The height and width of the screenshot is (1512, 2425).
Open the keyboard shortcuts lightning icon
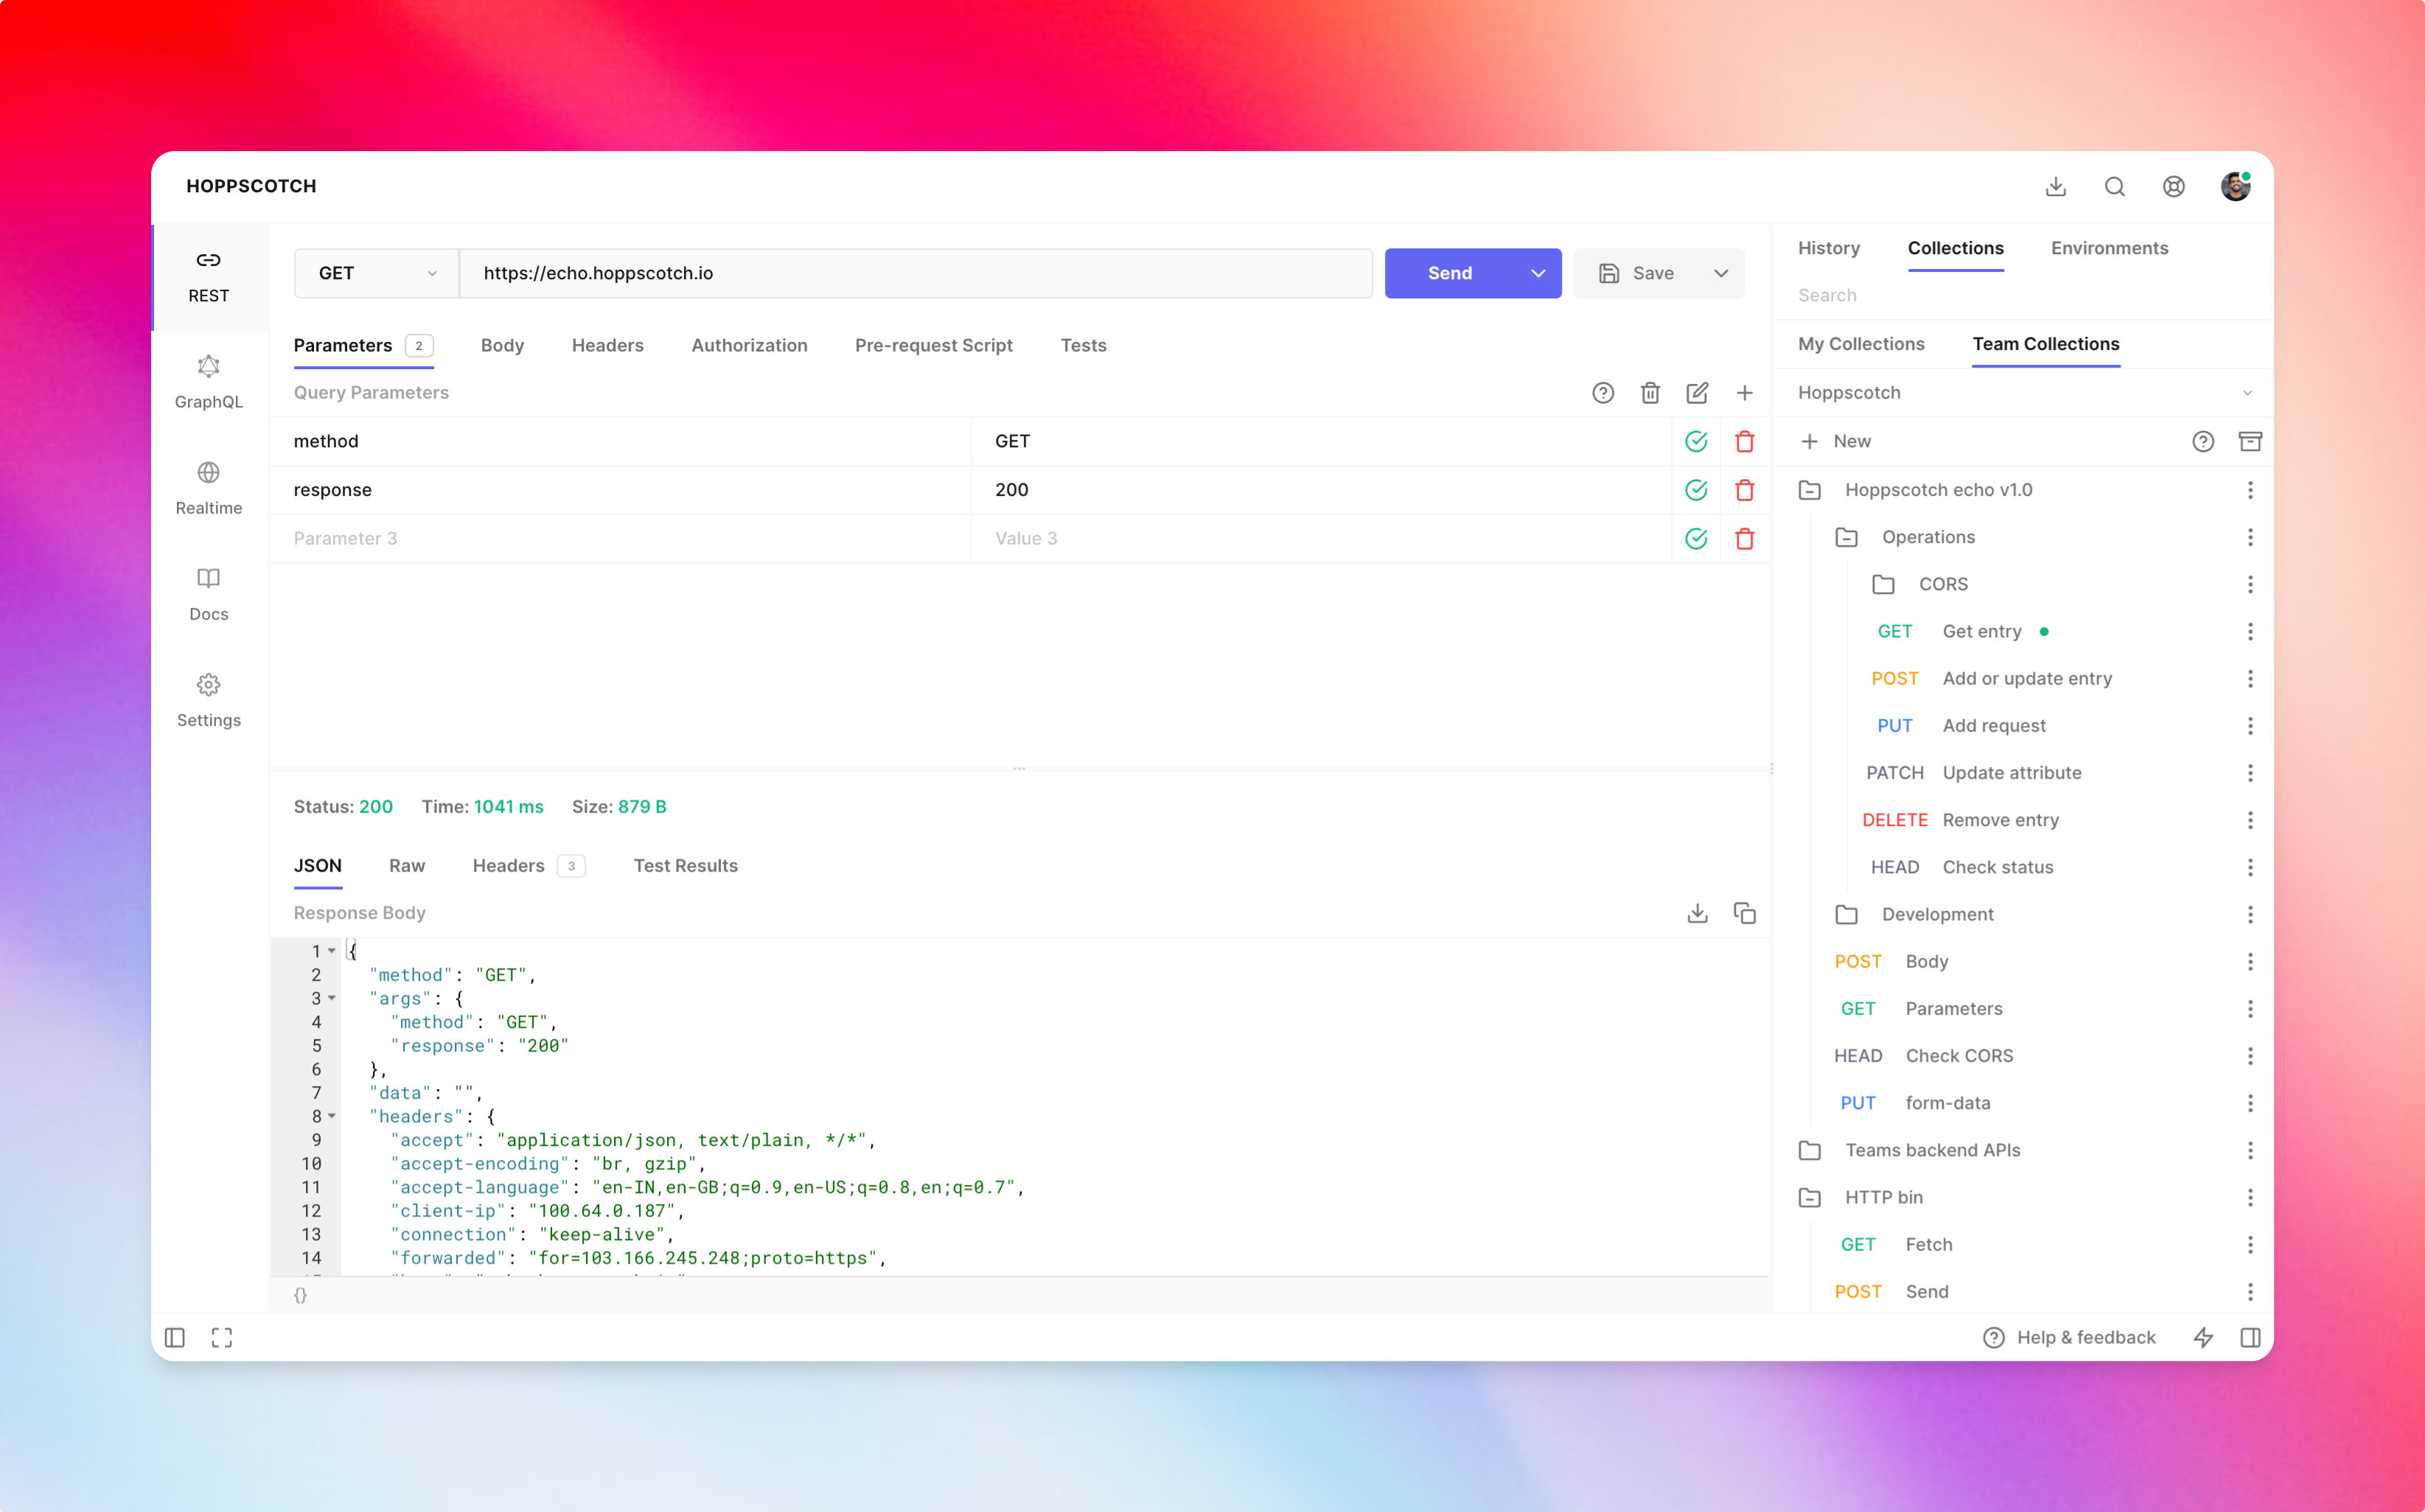(2204, 1337)
